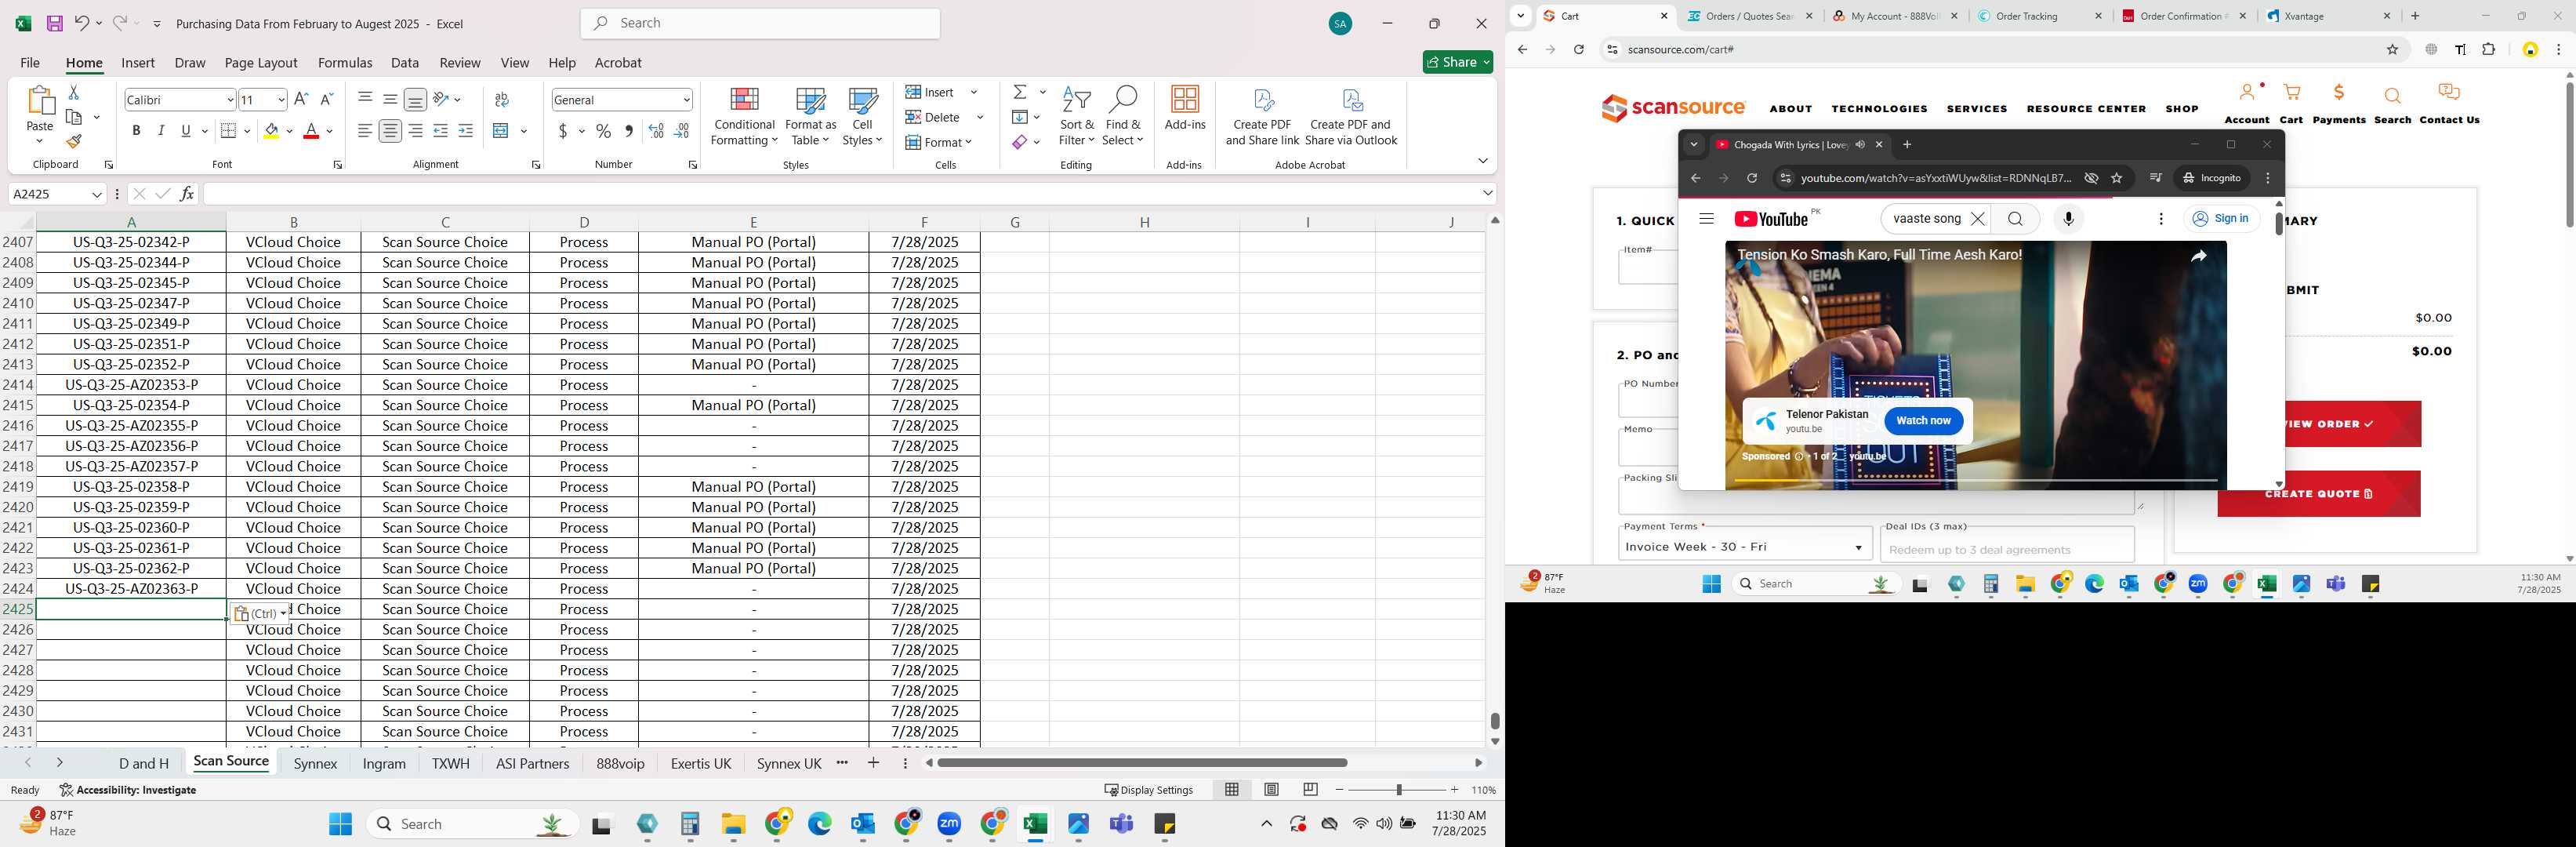
Task: Open Find & Select tool
Action: (x=1123, y=117)
